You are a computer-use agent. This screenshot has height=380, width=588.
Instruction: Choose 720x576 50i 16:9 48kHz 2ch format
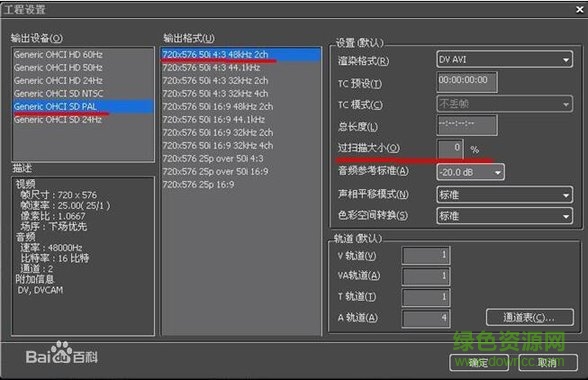[x=241, y=107]
